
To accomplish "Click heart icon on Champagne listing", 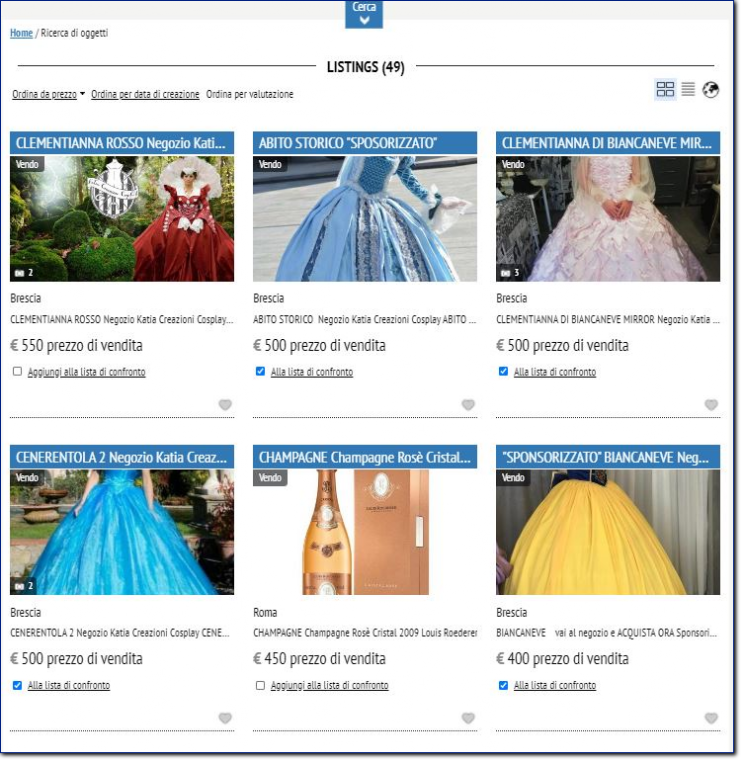I will tap(468, 718).
